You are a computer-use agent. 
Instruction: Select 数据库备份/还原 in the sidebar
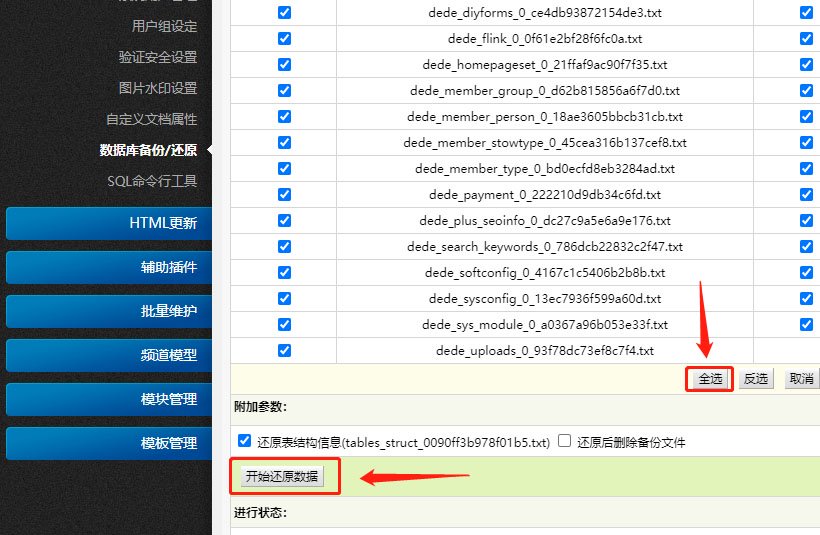148,150
